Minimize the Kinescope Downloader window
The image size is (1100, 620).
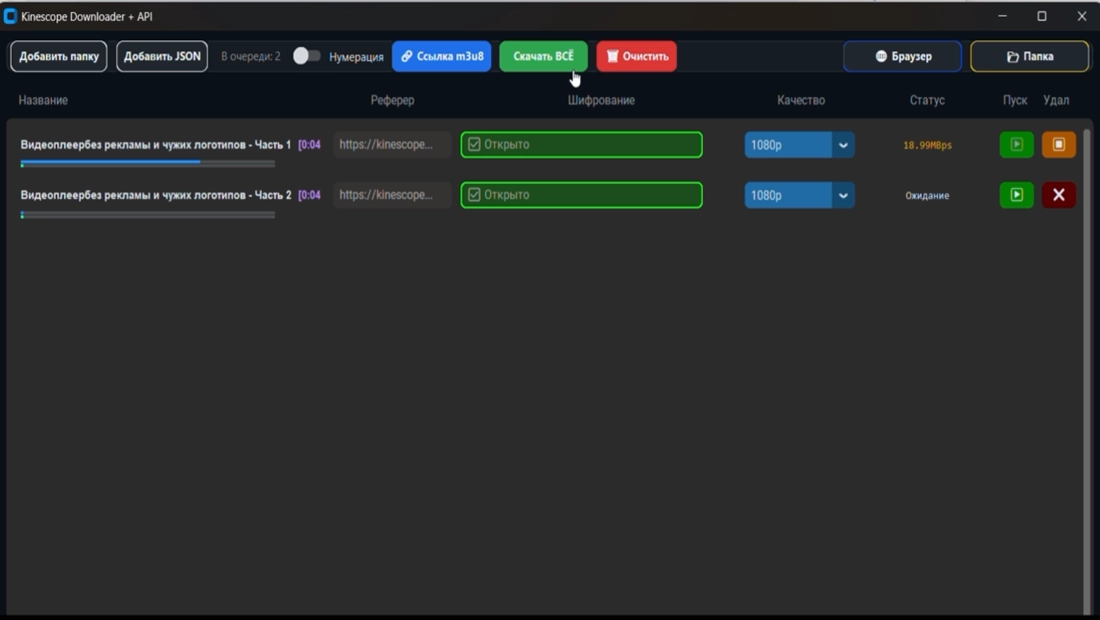point(1002,16)
